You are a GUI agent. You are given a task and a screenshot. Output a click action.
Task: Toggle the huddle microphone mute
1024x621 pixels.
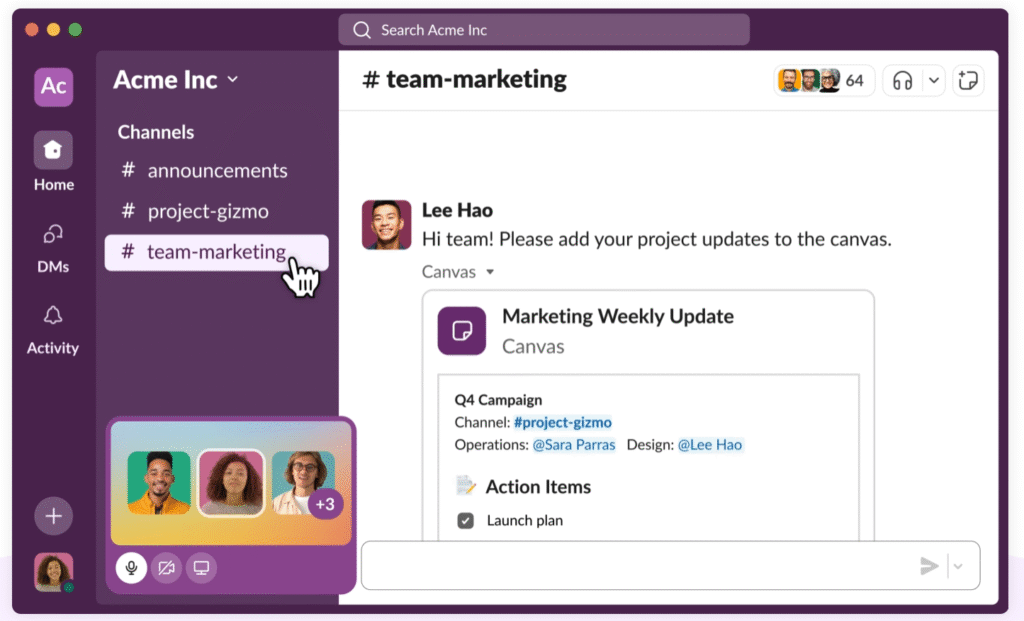[x=130, y=568]
